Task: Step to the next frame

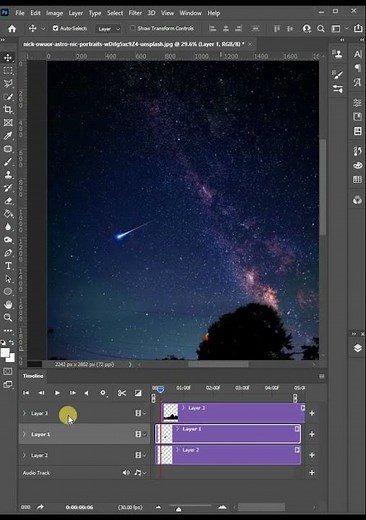Action: pyautogui.click(x=72, y=393)
